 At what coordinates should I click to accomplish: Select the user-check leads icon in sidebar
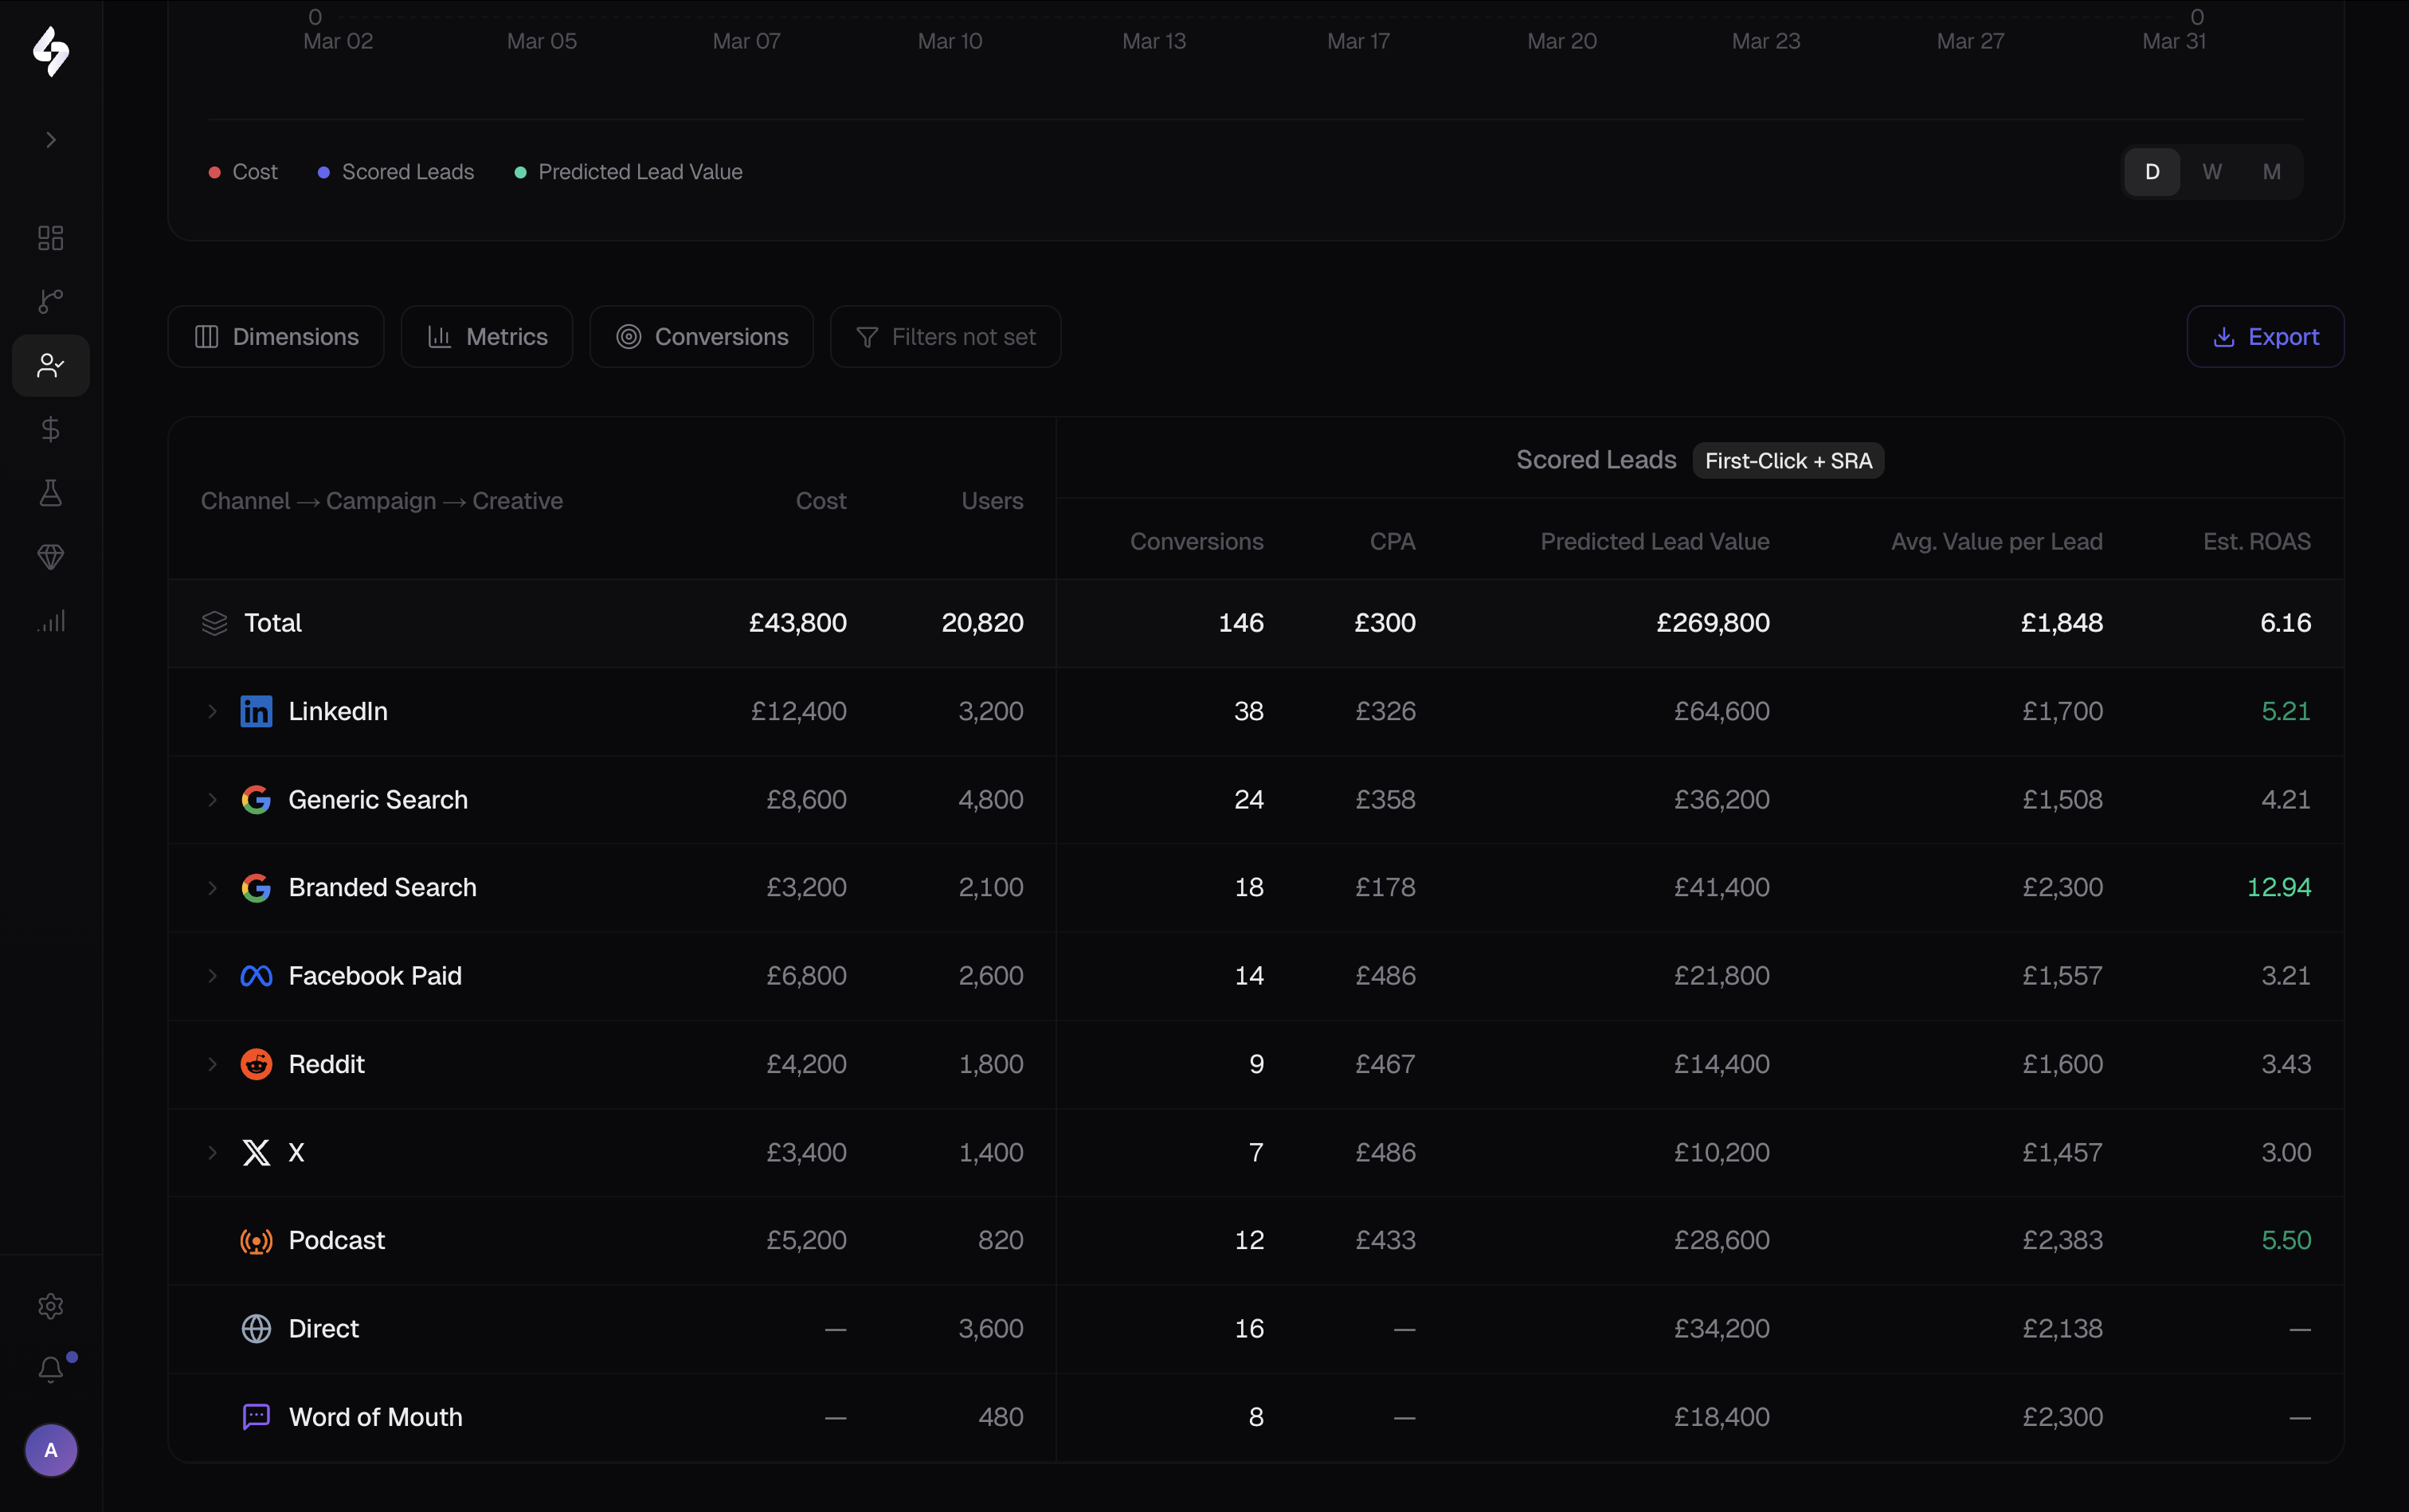pyautogui.click(x=51, y=366)
